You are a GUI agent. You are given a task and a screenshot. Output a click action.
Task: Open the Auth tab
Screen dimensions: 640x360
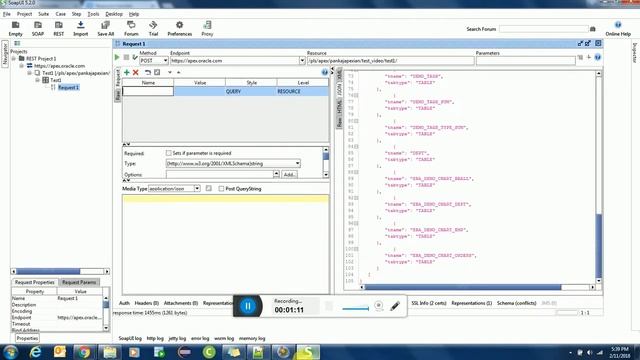(124, 303)
